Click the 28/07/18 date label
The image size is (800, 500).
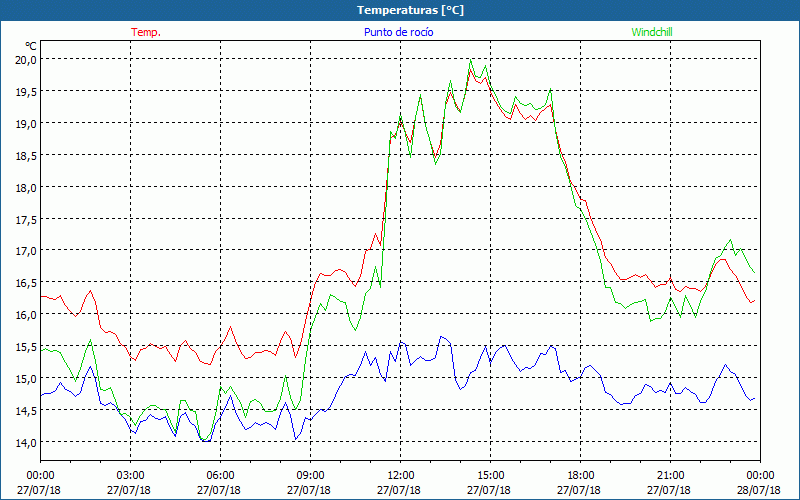pyautogui.click(x=759, y=490)
